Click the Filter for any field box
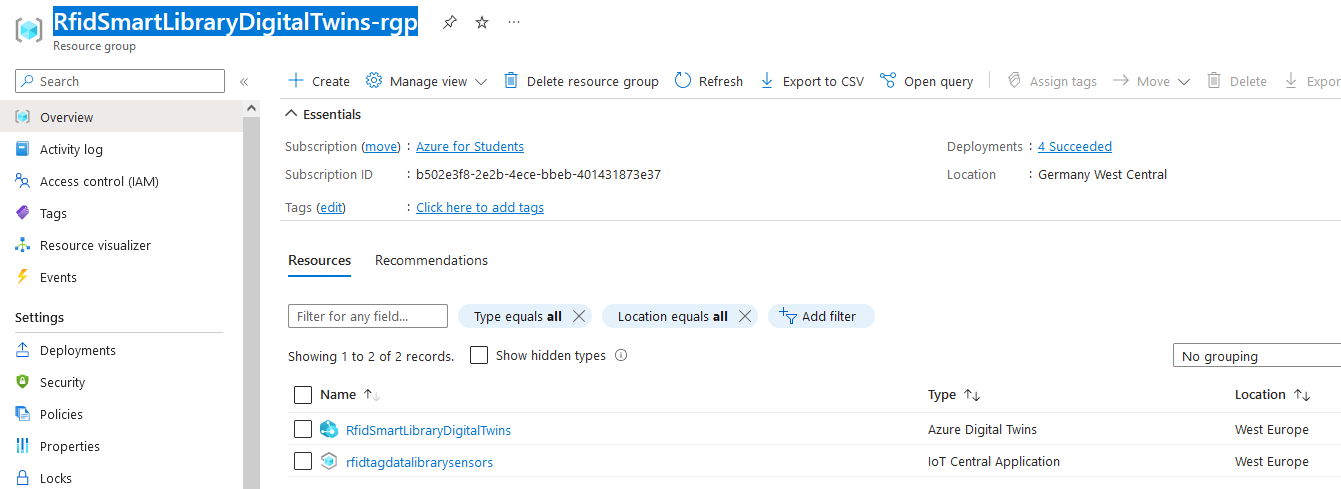The height and width of the screenshot is (489, 1341). [368, 316]
